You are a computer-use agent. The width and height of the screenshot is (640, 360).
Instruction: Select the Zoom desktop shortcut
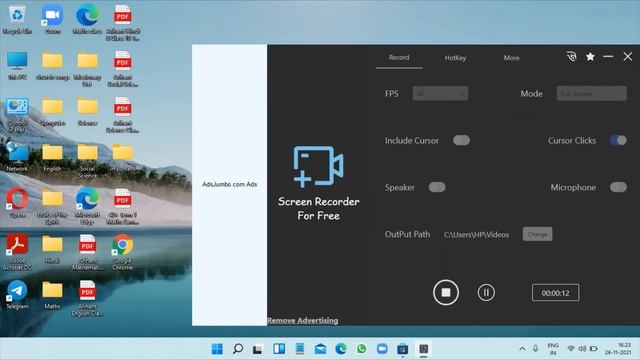52,20
